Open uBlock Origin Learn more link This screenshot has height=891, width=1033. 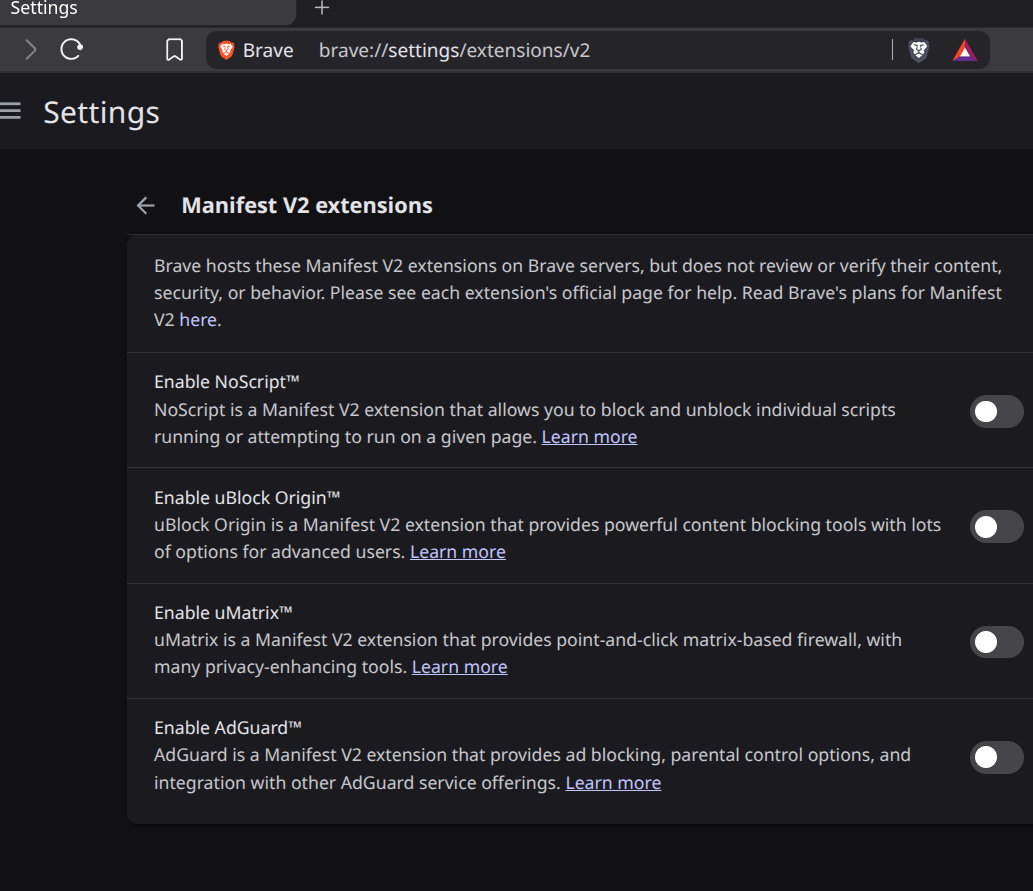[x=458, y=552]
